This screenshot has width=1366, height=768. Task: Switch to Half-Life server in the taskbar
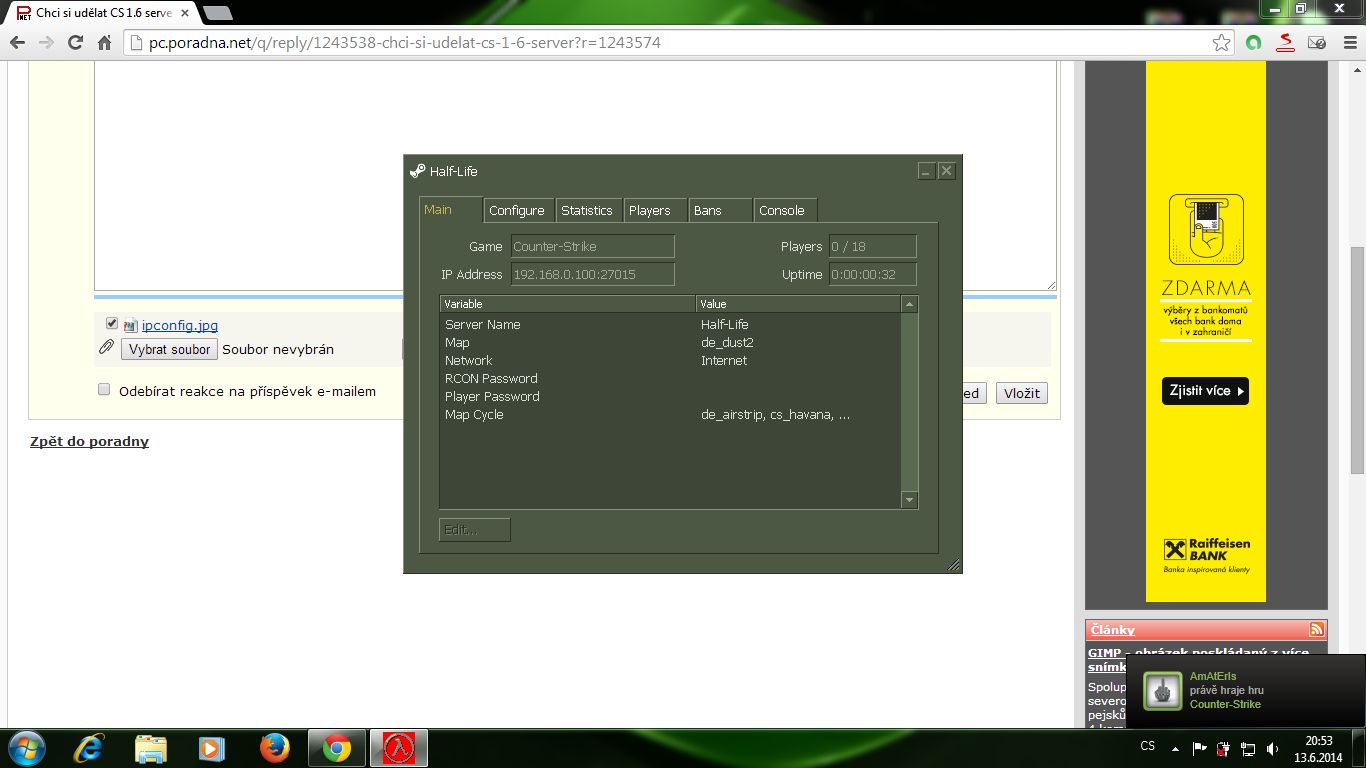click(399, 748)
